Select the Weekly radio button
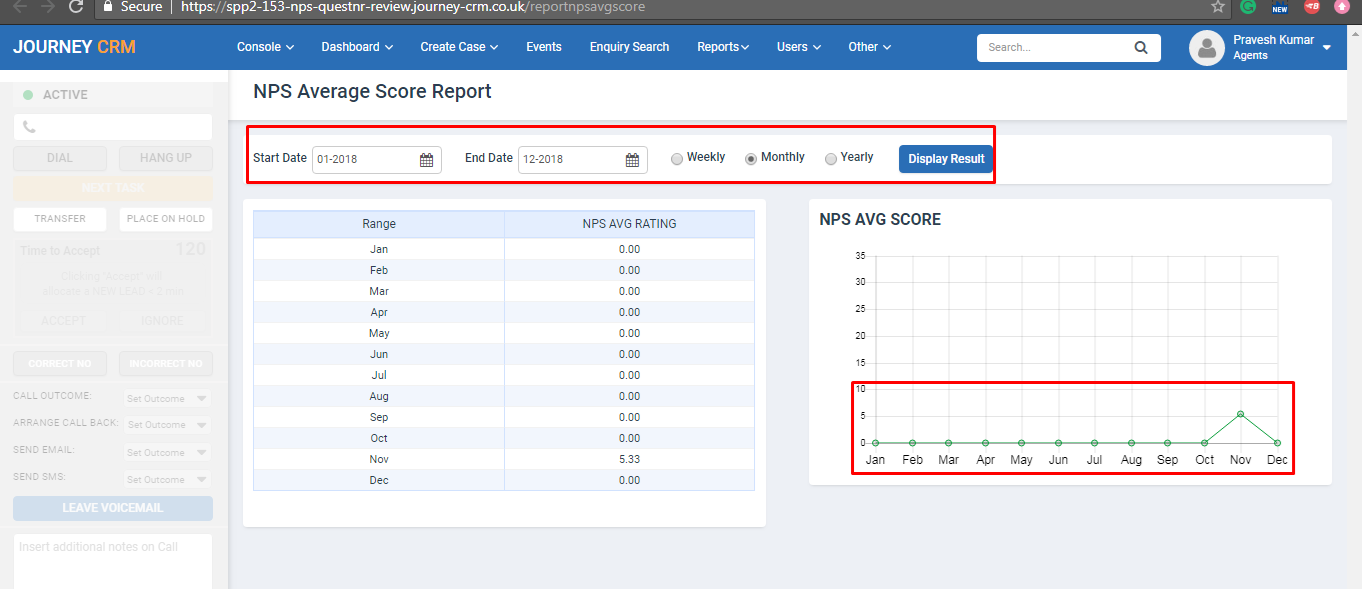1362x589 pixels. pyautogui.click(x=677, y=158)
